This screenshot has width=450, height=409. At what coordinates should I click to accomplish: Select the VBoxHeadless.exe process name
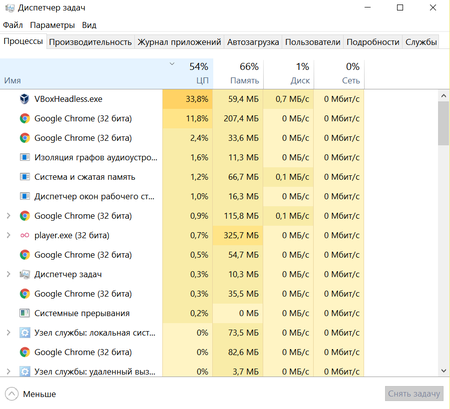click(68, 99)
